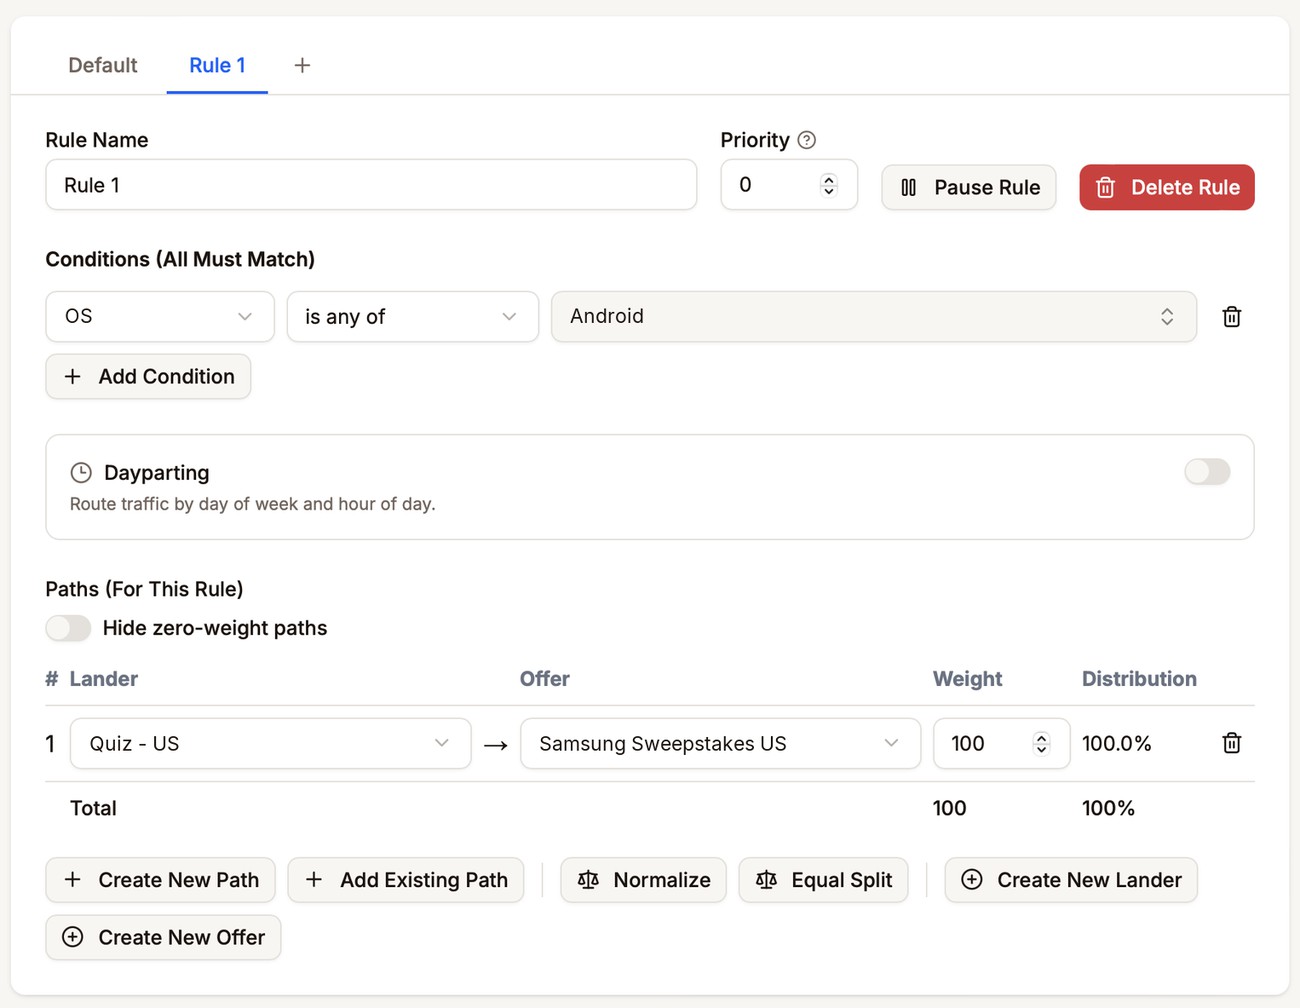The image size is (1300, 1008).
Task: Click the Priority help question mark icon
Action: coord(807,140)
